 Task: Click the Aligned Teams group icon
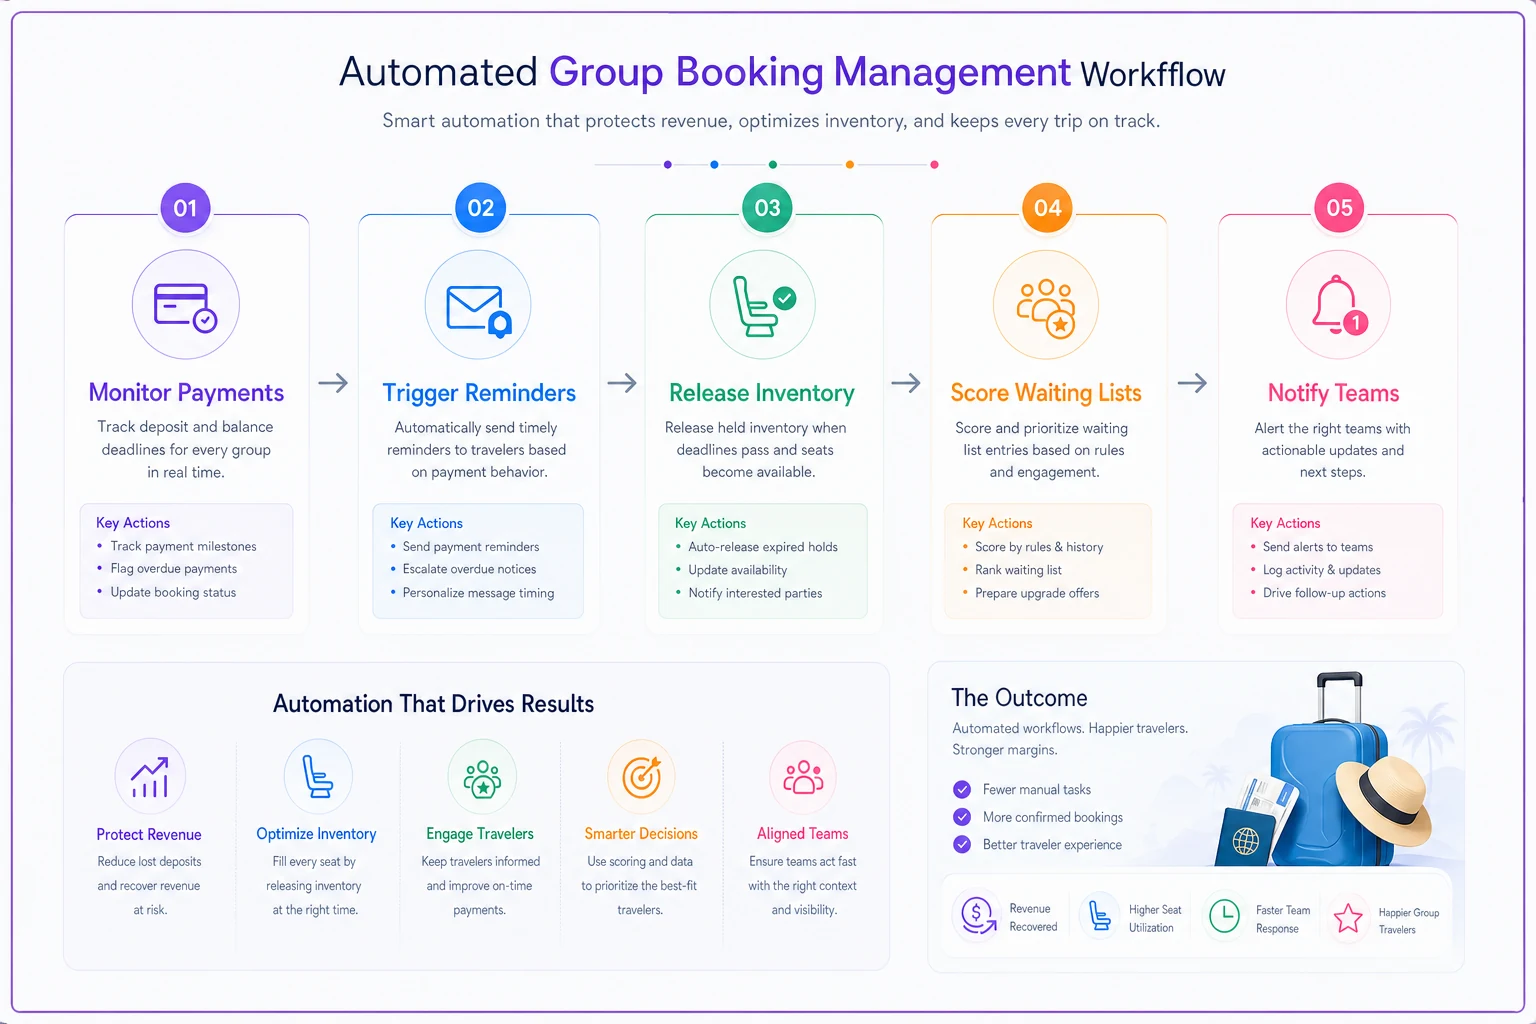coord(803,776)
